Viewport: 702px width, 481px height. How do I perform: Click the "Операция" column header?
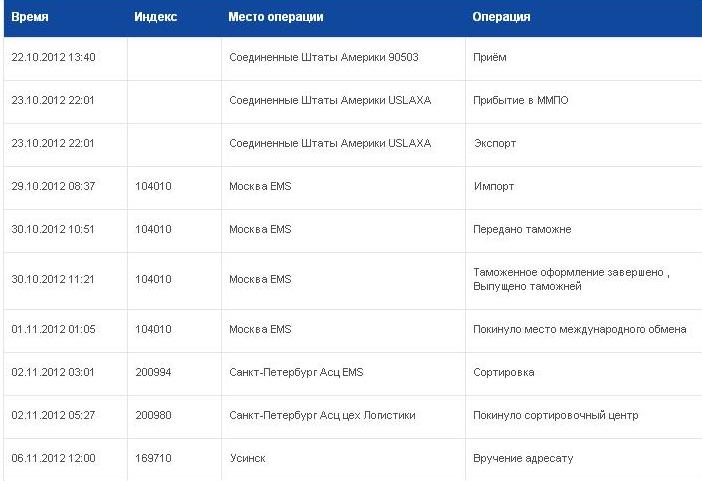pyautogui.click(x=501, y=18)
